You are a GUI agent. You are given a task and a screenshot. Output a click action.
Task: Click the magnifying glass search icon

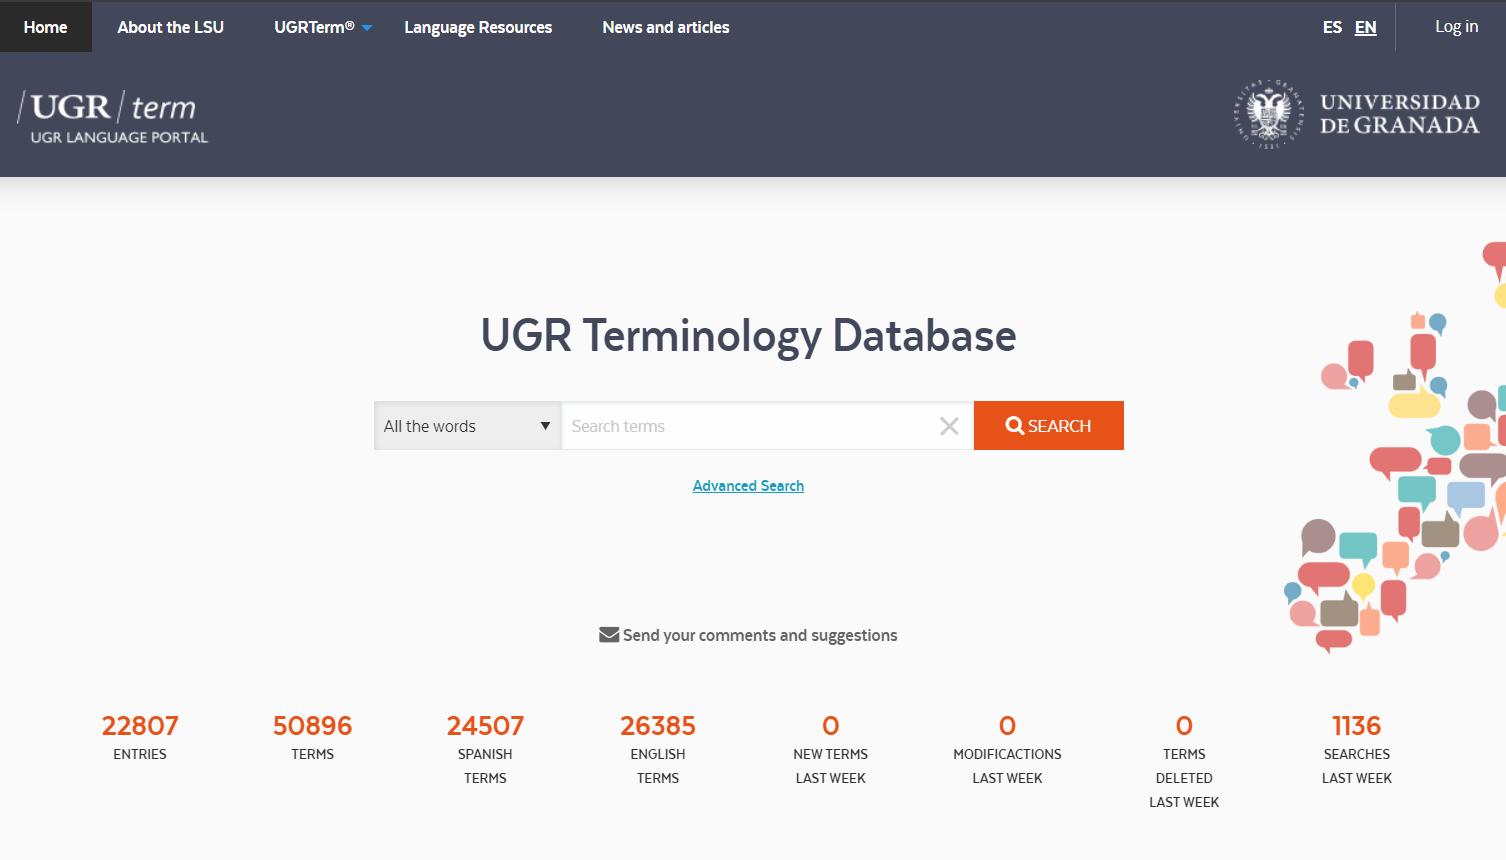click(x=1014, y=425)
